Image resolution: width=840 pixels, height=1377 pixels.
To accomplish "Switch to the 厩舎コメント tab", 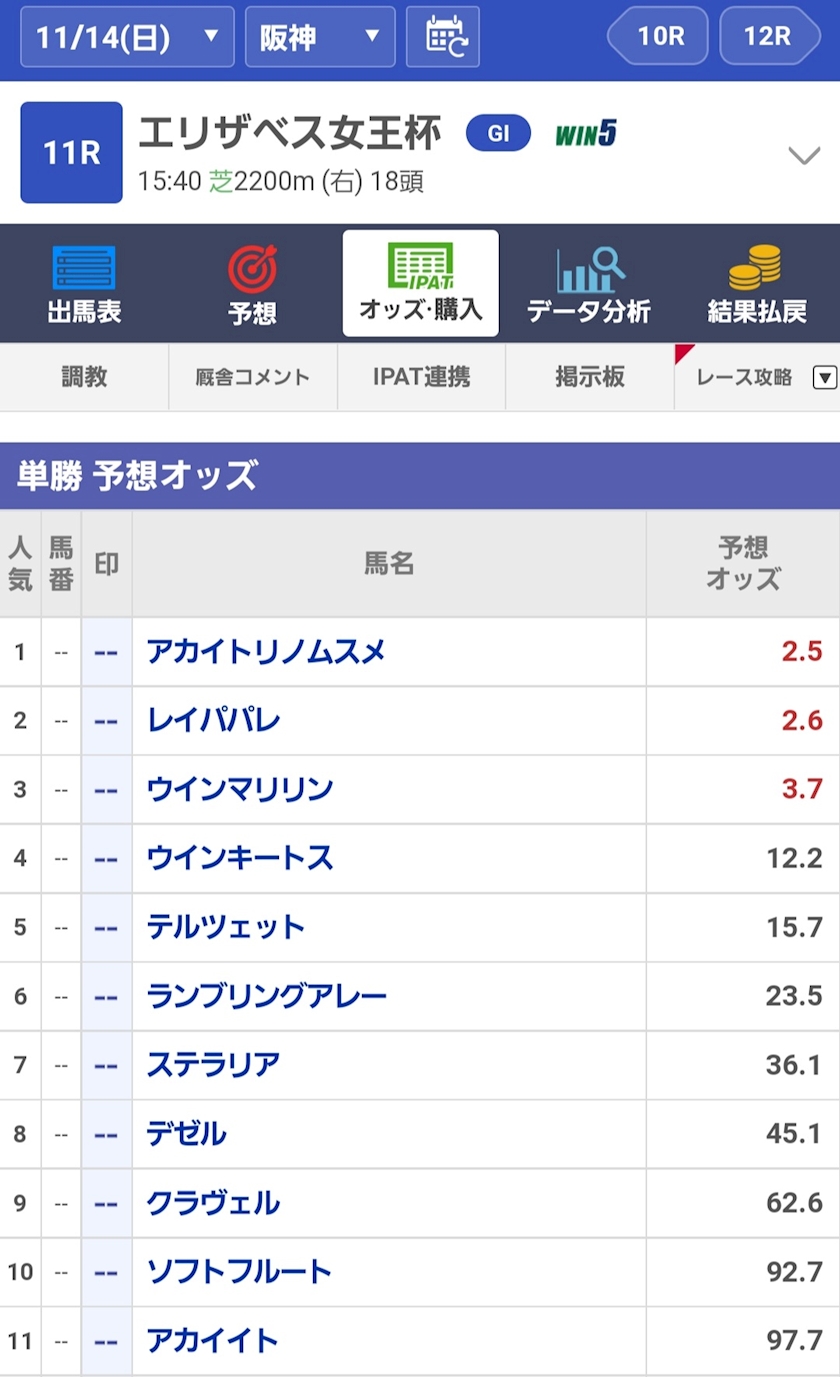I will coord(253,377).
